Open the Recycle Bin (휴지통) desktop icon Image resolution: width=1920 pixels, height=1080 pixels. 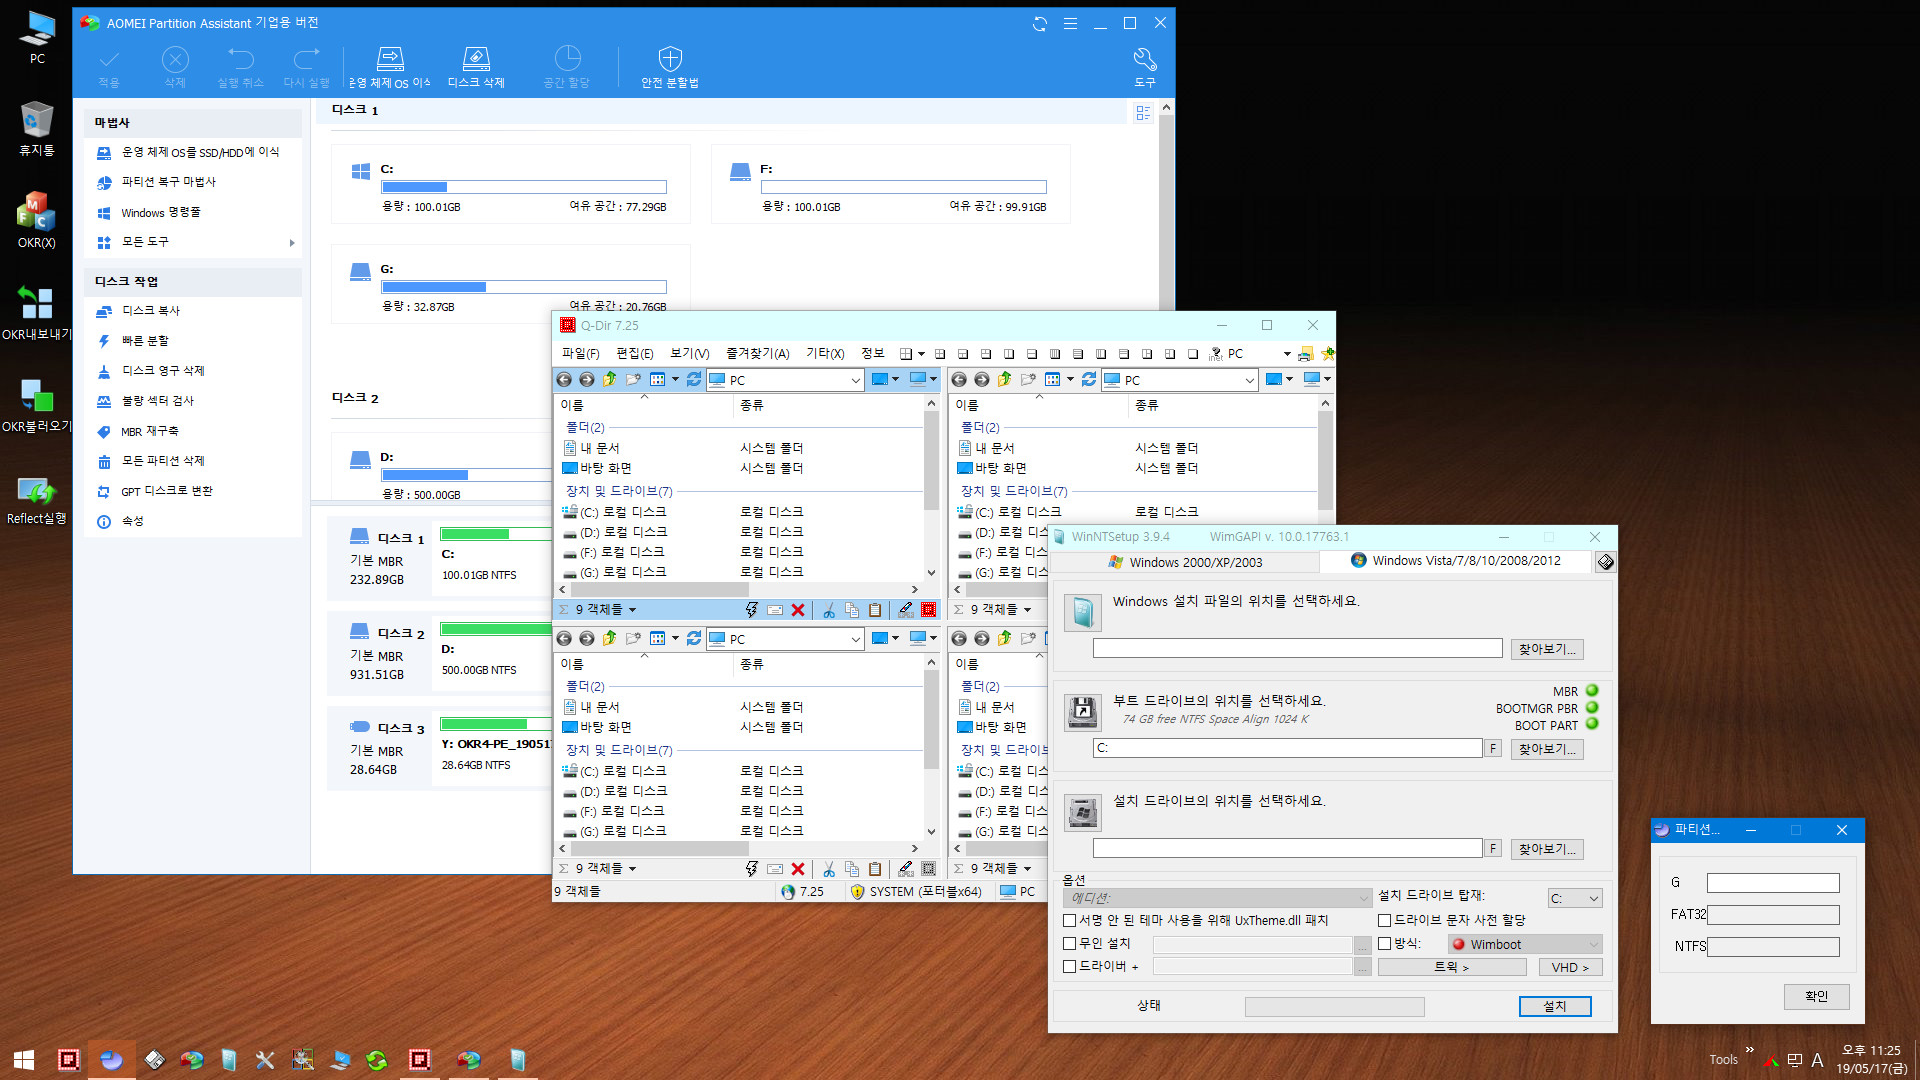pos(37,128)
